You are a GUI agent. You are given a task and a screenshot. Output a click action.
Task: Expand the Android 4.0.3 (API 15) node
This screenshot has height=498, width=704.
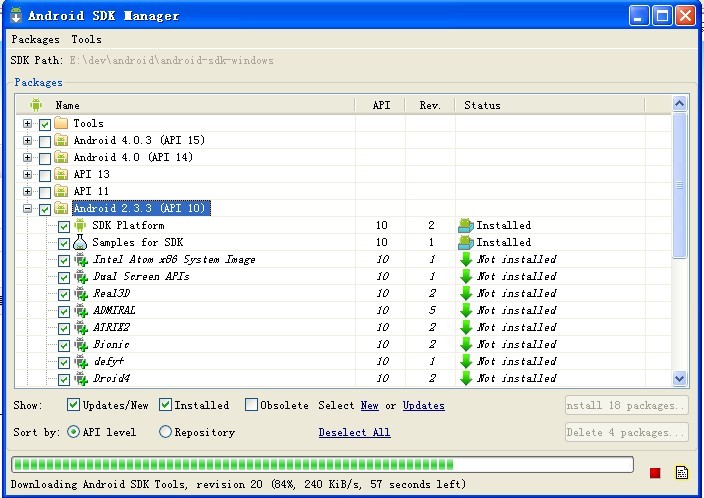(x=27, y=141)
